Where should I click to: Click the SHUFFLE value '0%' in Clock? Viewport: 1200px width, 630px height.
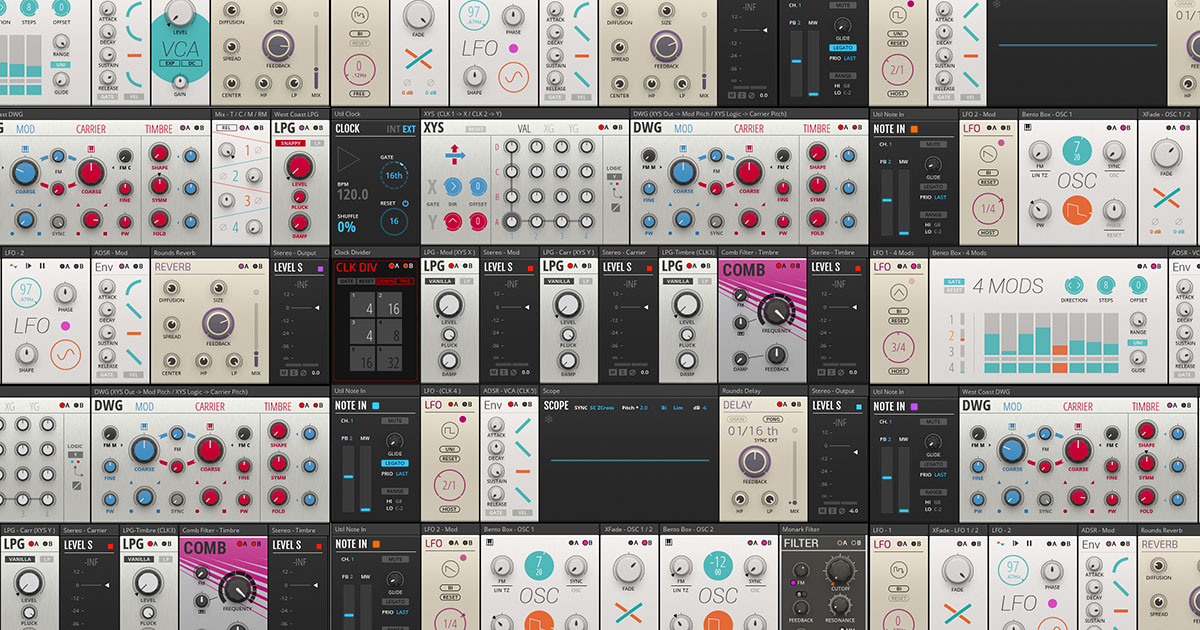point(346,228)
